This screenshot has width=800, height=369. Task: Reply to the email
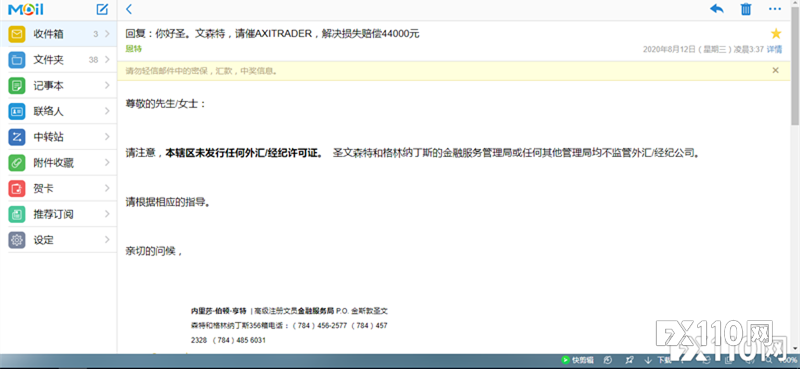pos(717,9)
